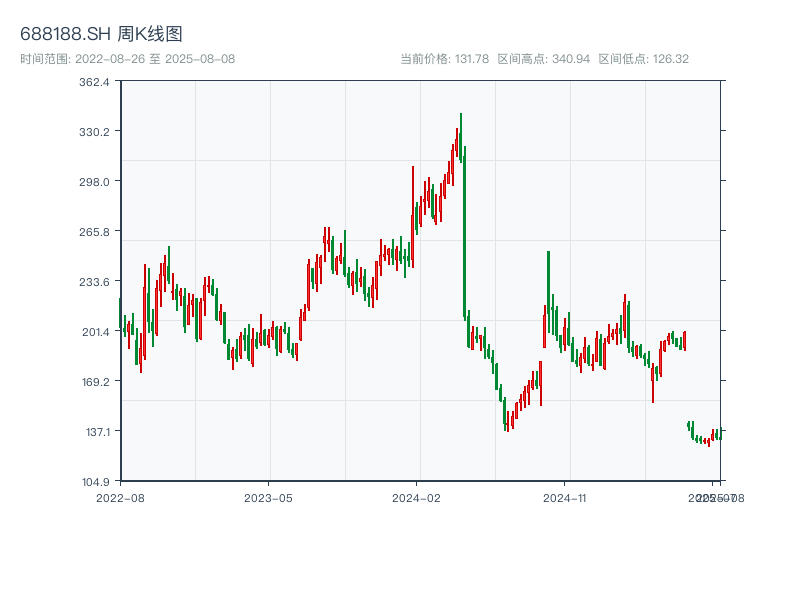
Task: Select the 2024-11 date tick label
Action: (566, 497)
